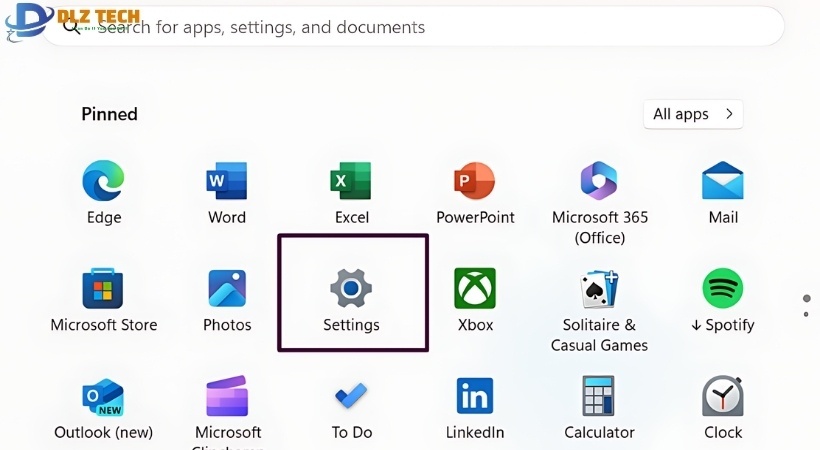This screenshot has width=820, height=450.
Task: Launch the Microsoft Clipchamp icon
Action: 227,396
